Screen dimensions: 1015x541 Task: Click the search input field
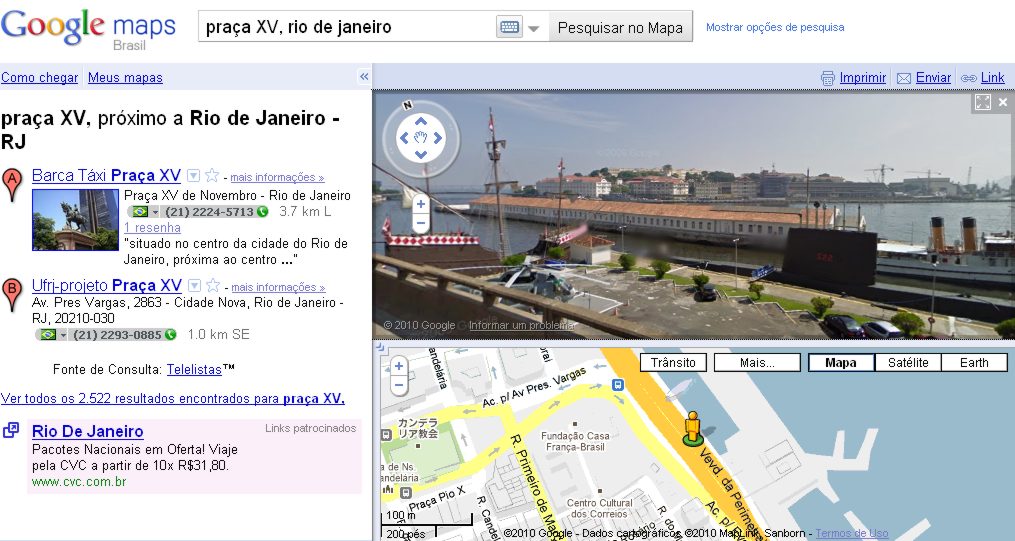point(348,27)
